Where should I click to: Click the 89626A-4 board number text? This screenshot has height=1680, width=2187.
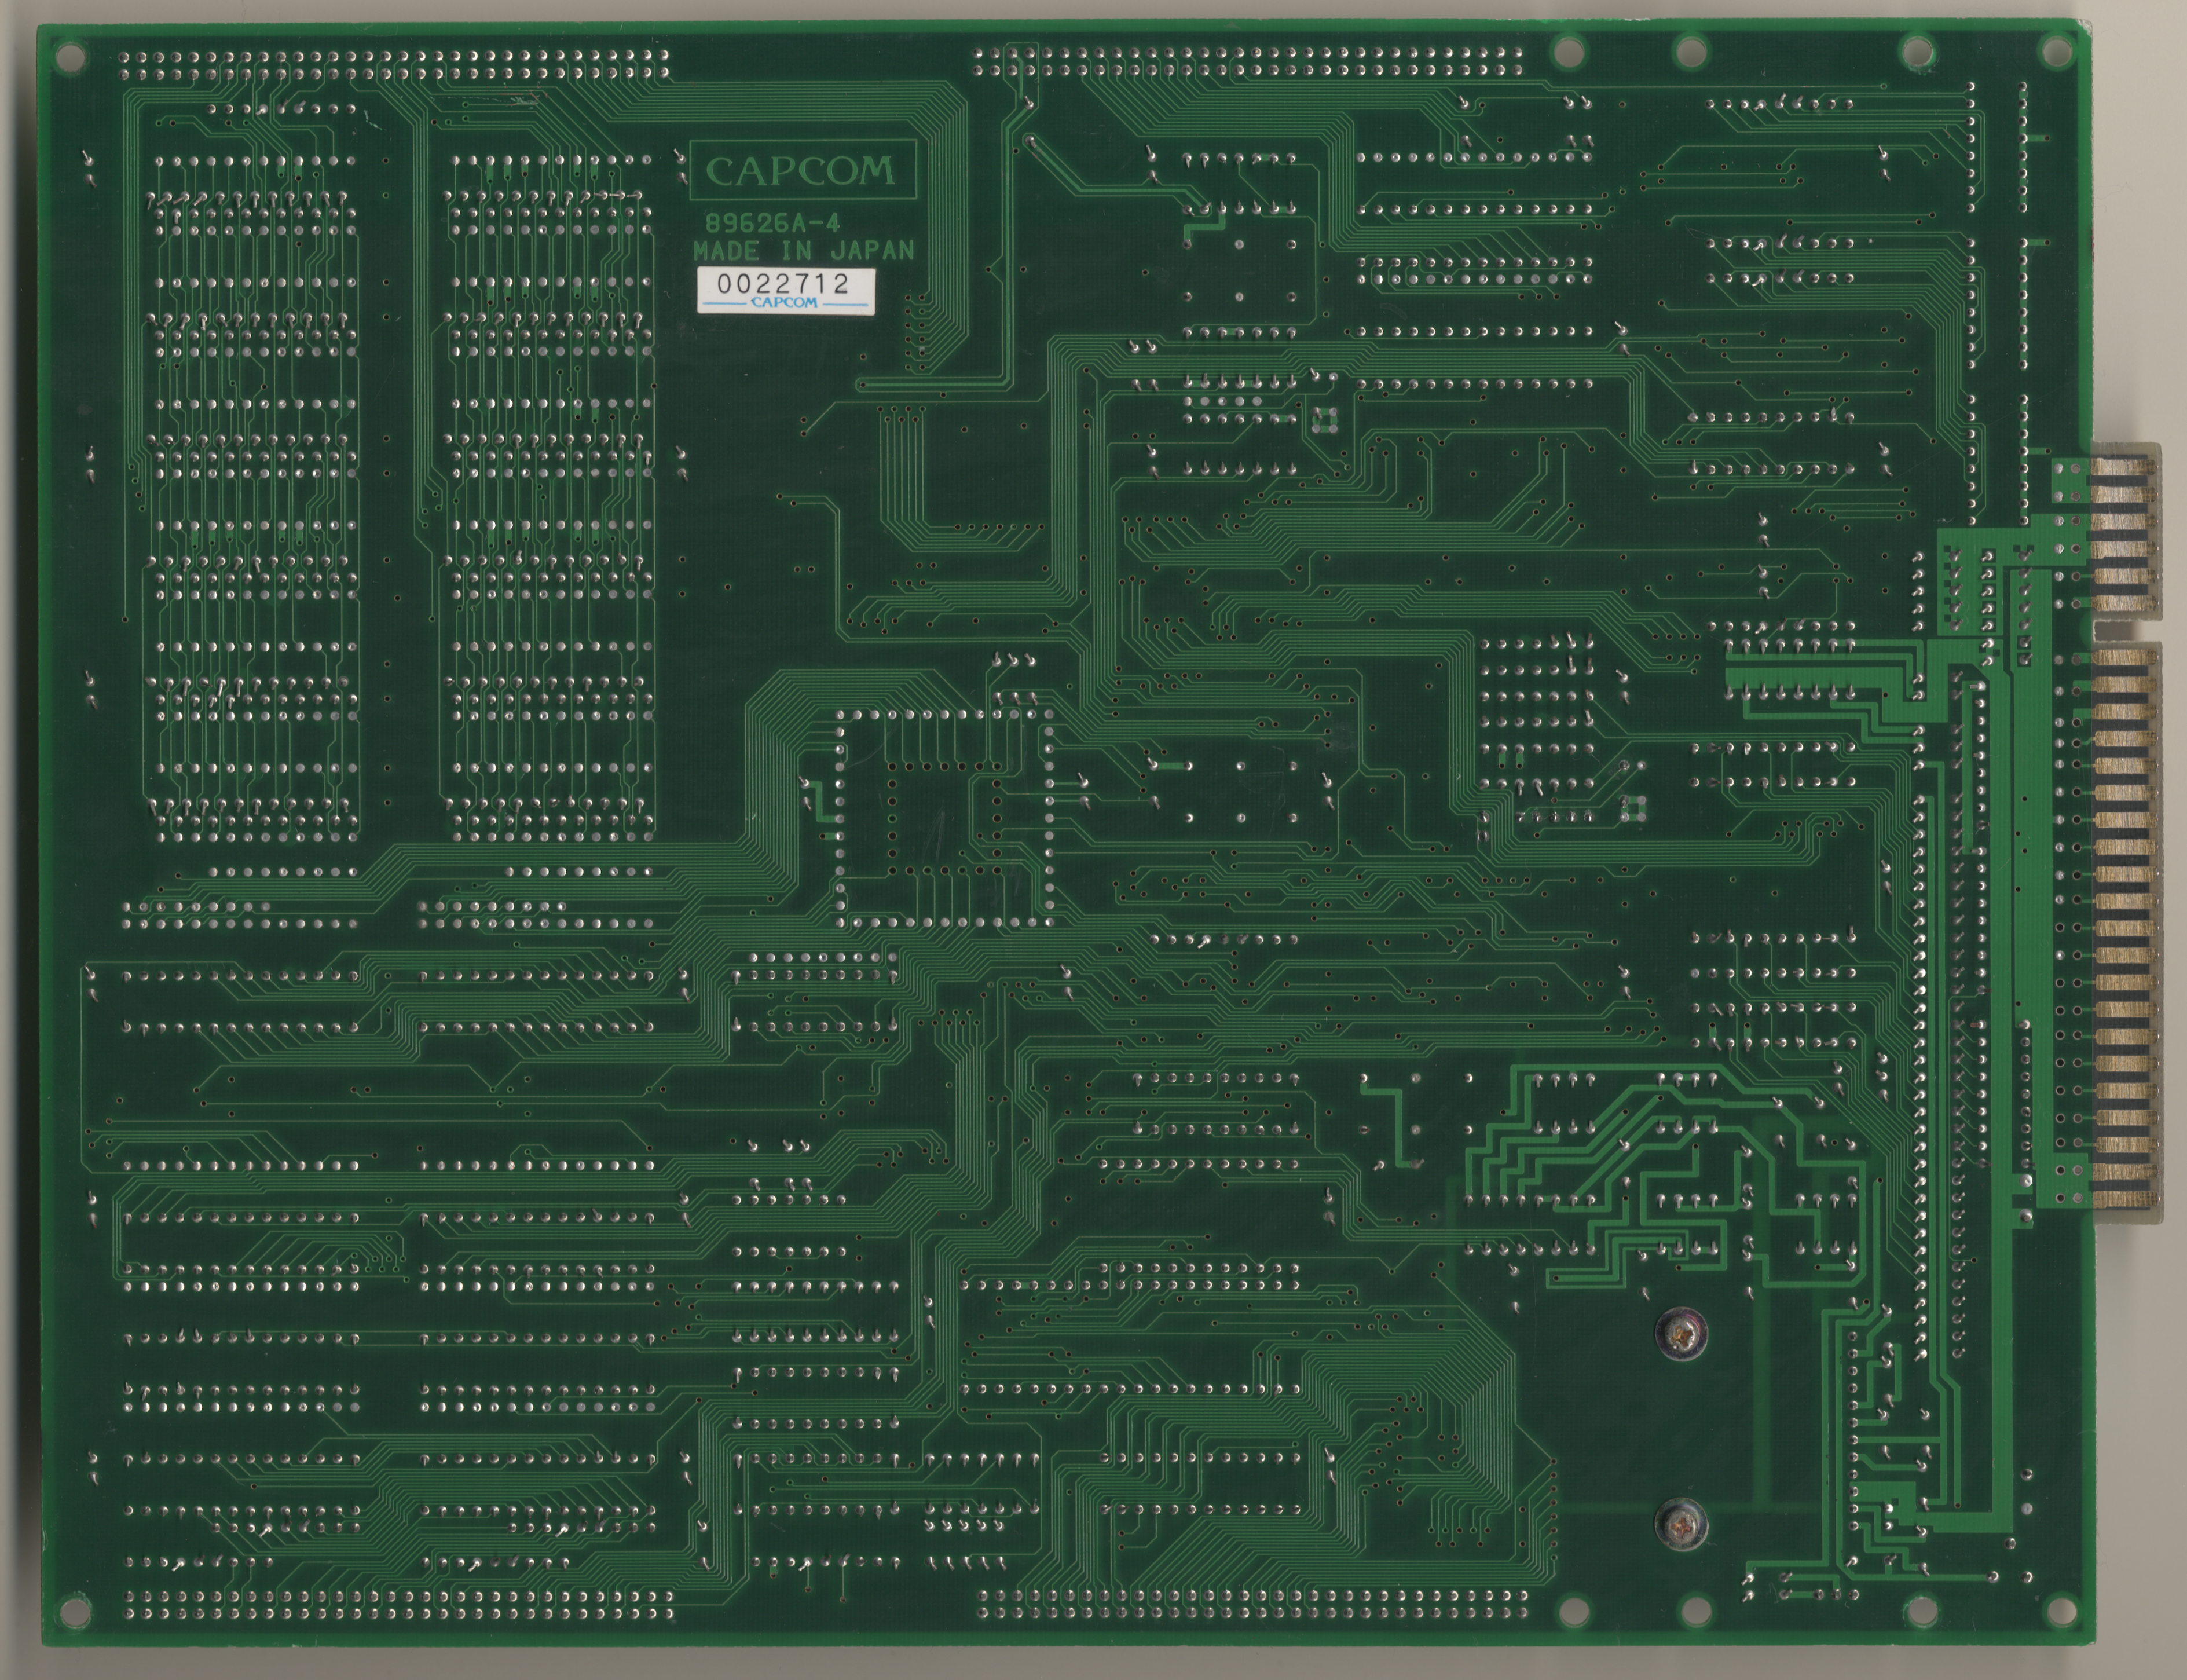tap(772, 224)
